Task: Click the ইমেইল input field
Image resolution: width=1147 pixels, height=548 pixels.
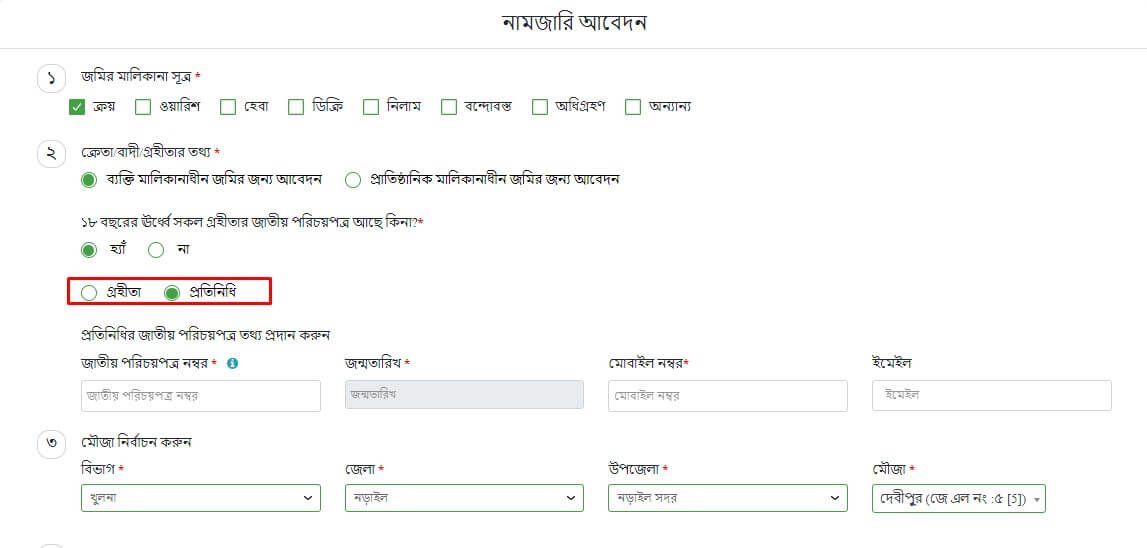Action: [991, 396]
